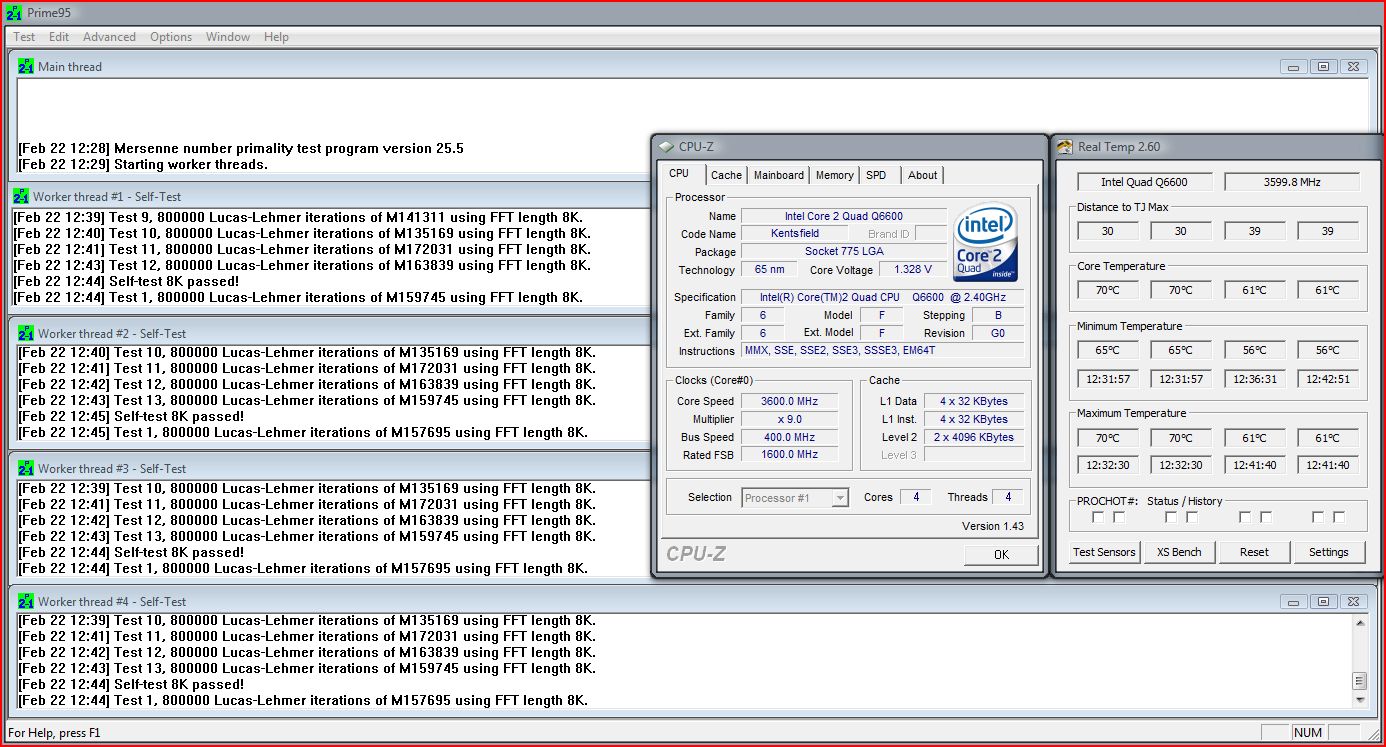Open the Help menu
The height and width of the screenshot is (747, 1386).
click(x=276, y=37)
